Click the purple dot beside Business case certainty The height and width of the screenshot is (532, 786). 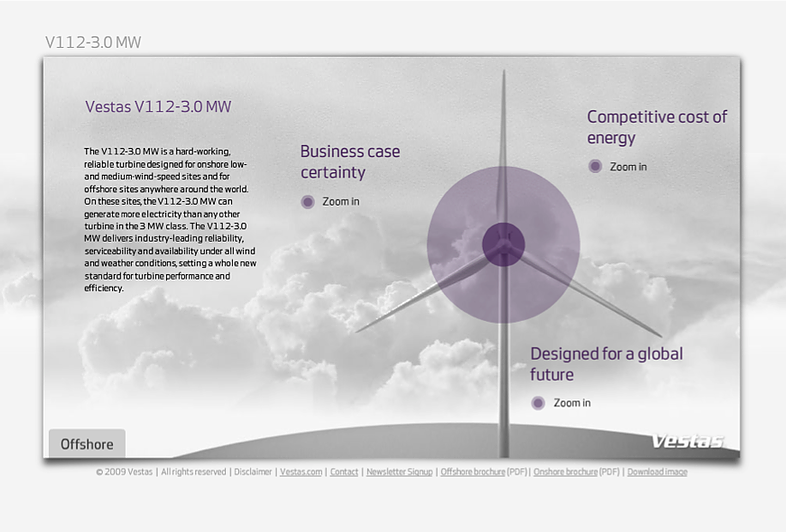[308, 202]
